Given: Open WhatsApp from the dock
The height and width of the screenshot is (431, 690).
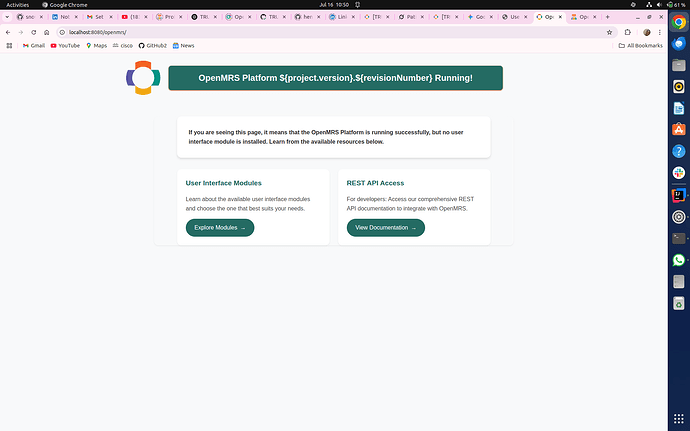Looking at the screenshot, I should pos(679,260).
